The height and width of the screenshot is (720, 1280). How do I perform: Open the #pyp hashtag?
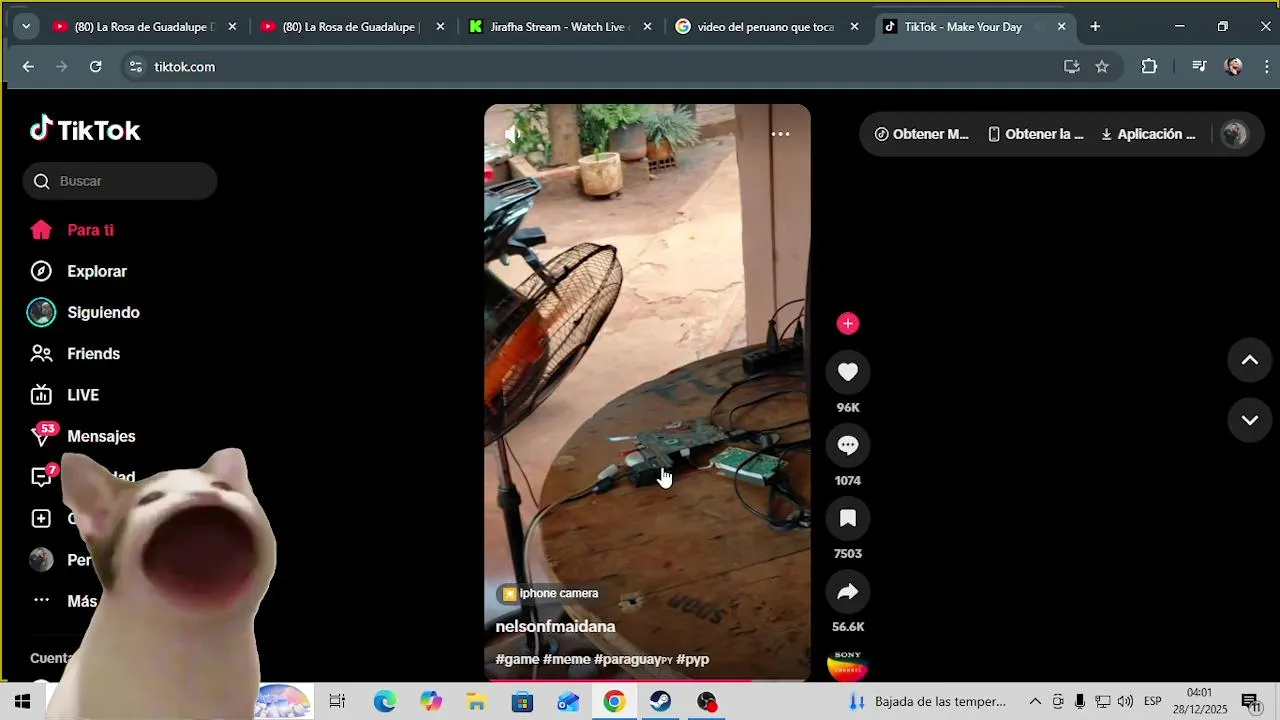click(693, 659)
